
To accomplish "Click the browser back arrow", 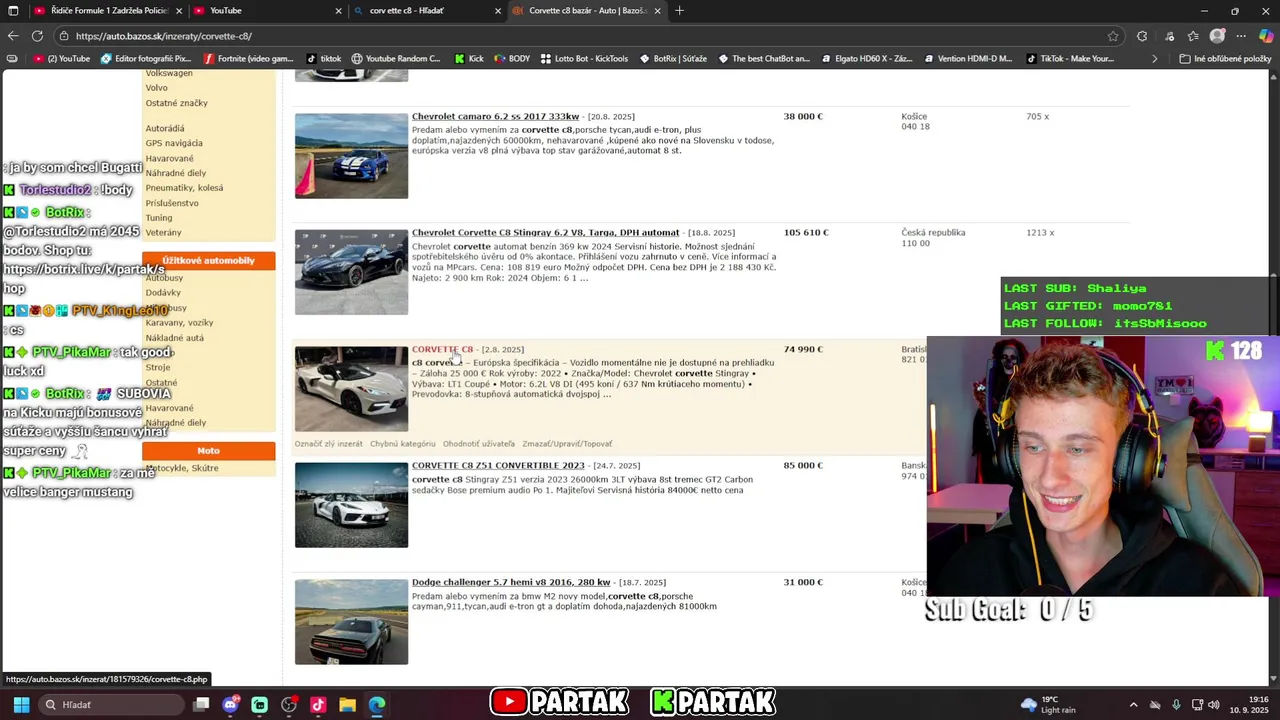I will coord(13,36).
